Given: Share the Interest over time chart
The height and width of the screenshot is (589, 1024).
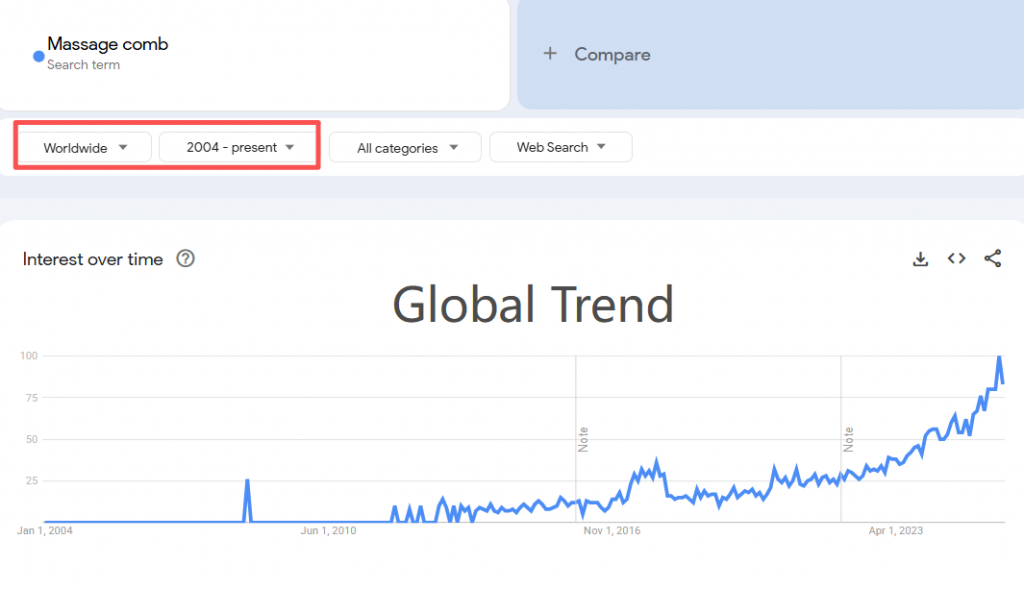Looking at the screenshot, I should pyautogui.click(x=993, y=259).
